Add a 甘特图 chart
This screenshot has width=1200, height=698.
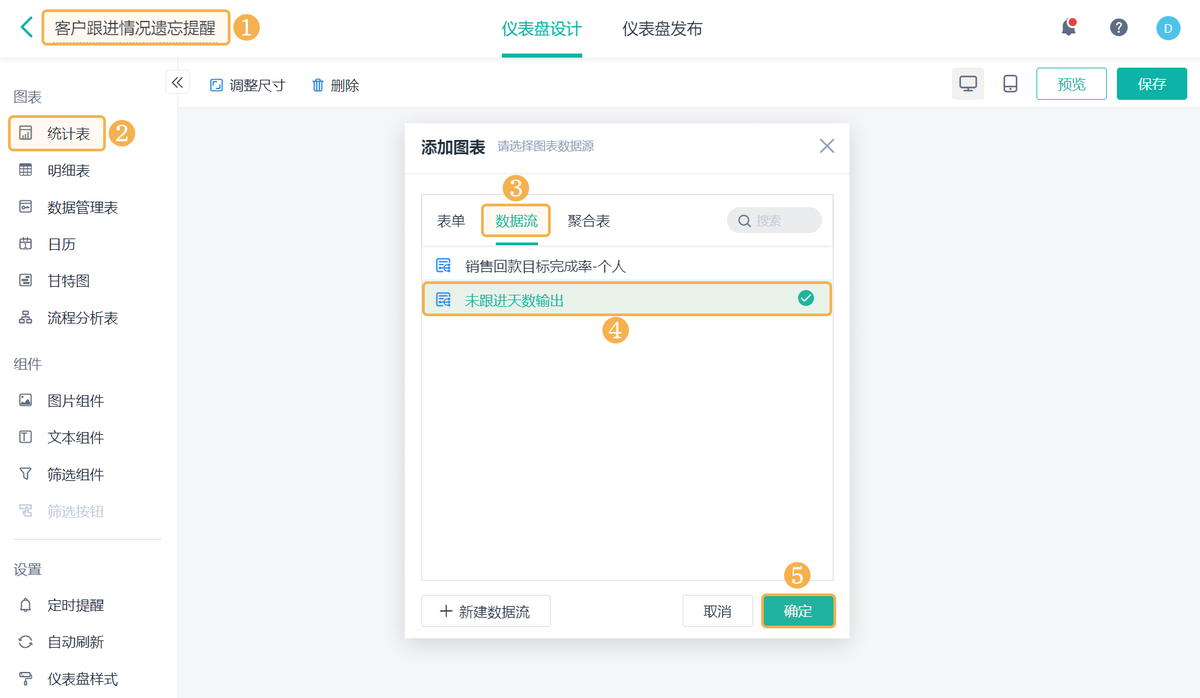point(68,281)
